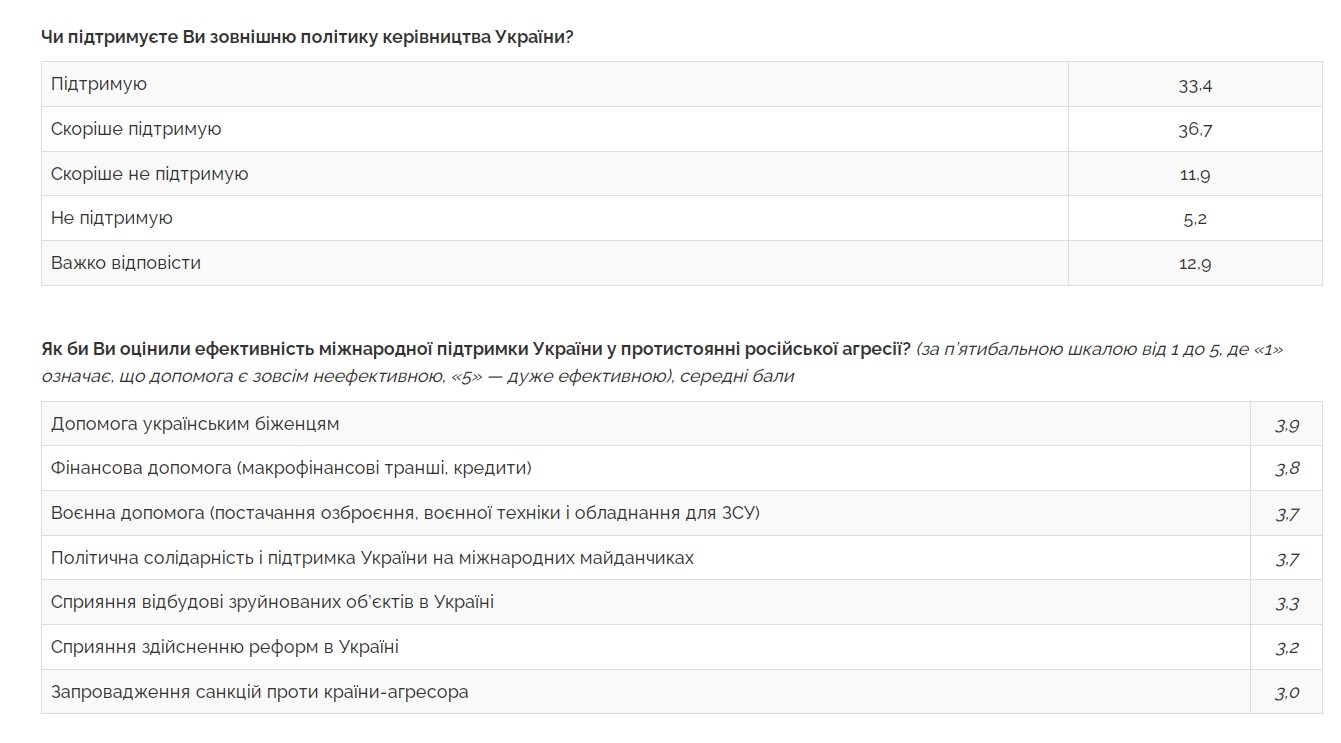Image resolution: width=1341 pixels, height=743 pixels.
Task: Select the 'Сприяння здійсненню реформ' row label
Action: click(225, 647)
